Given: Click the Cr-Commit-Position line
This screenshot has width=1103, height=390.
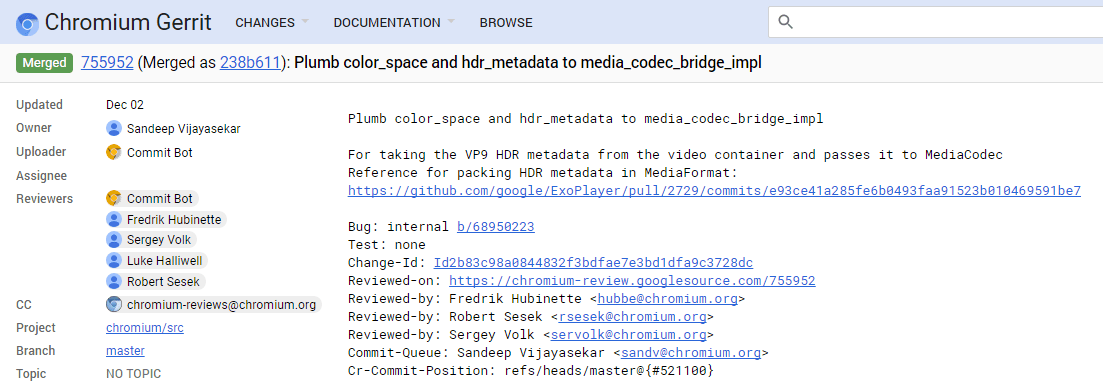Looking at the screenshot, I should [530, 370].
